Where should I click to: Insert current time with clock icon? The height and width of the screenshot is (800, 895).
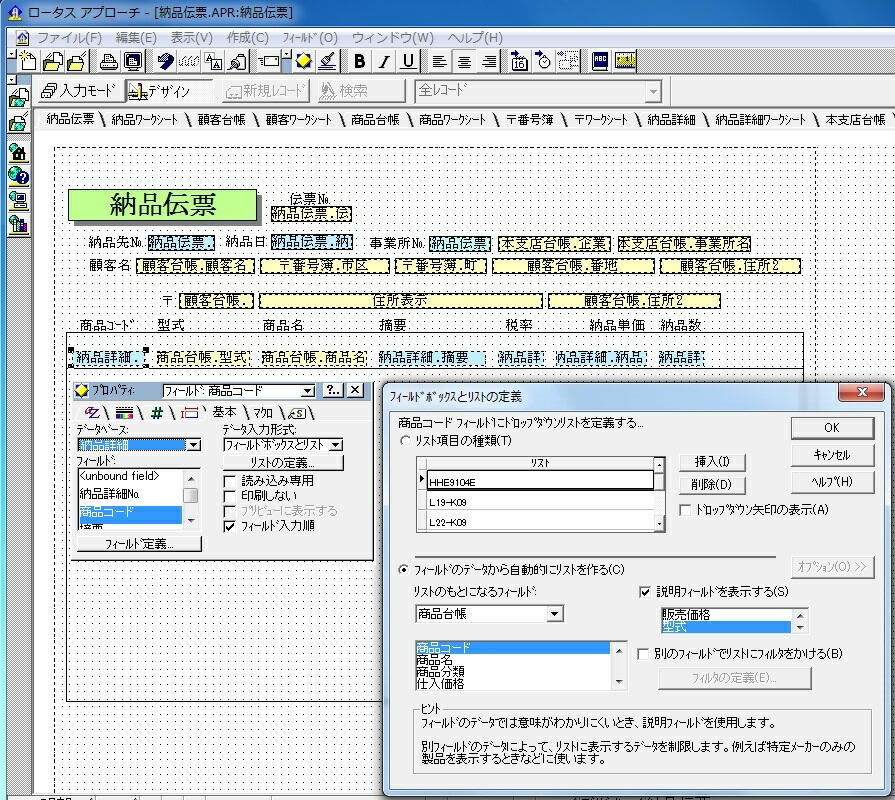point(544,61)
